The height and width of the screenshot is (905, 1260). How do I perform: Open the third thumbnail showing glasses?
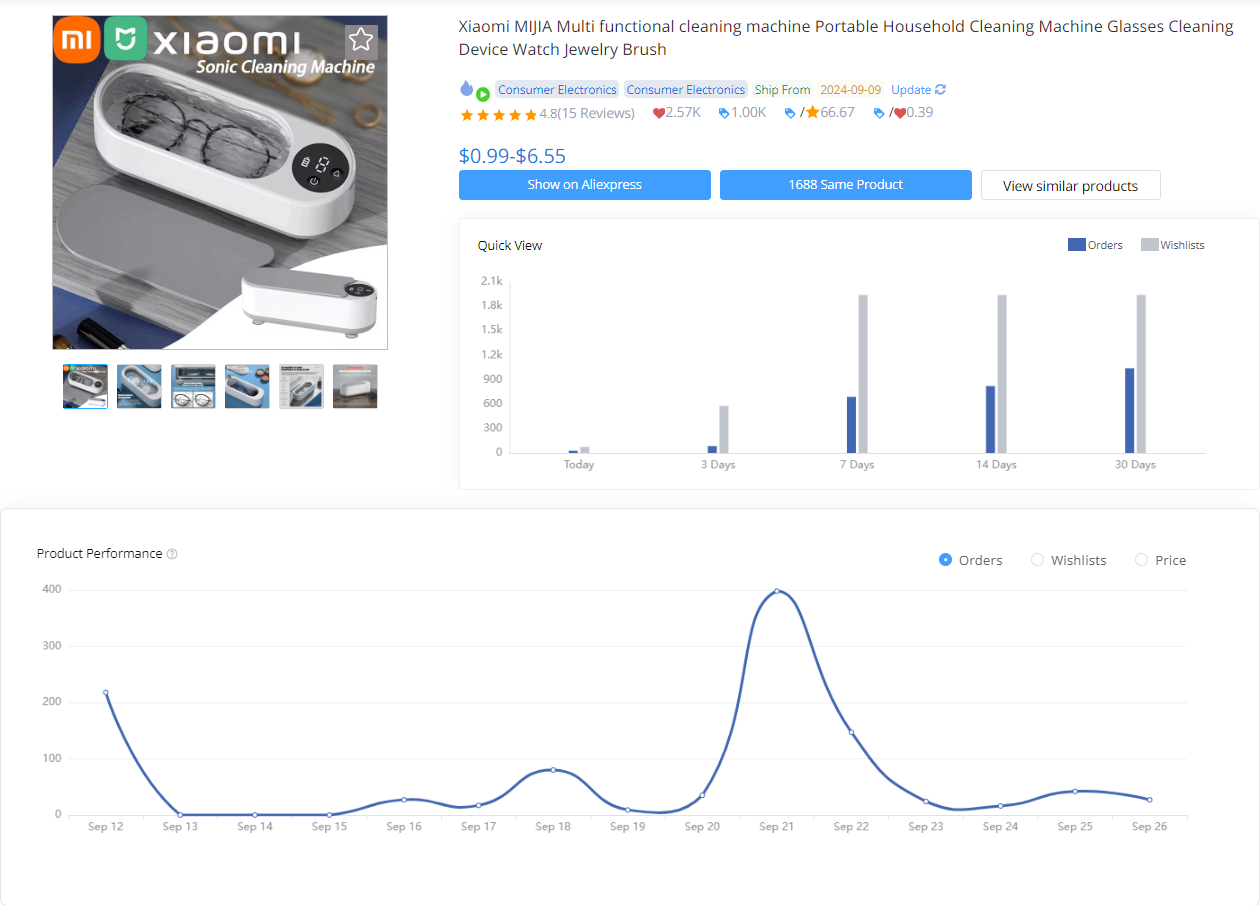click(193, 386)
